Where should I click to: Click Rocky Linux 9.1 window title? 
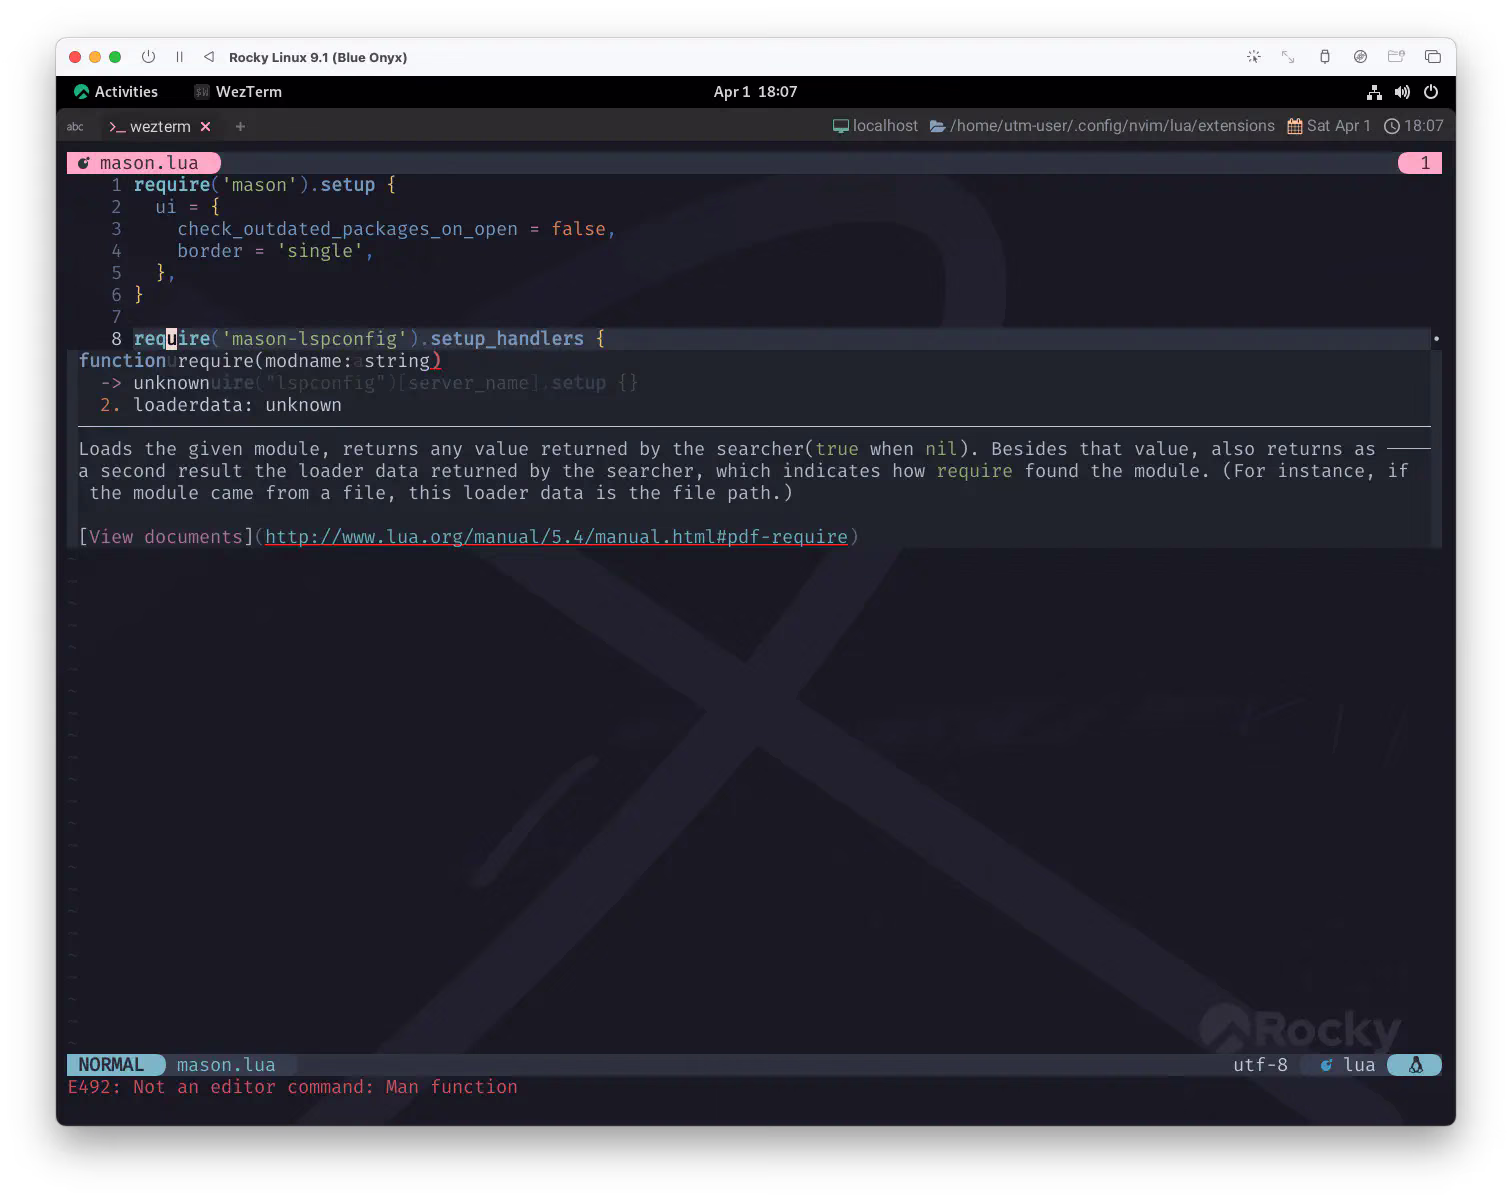318,57
